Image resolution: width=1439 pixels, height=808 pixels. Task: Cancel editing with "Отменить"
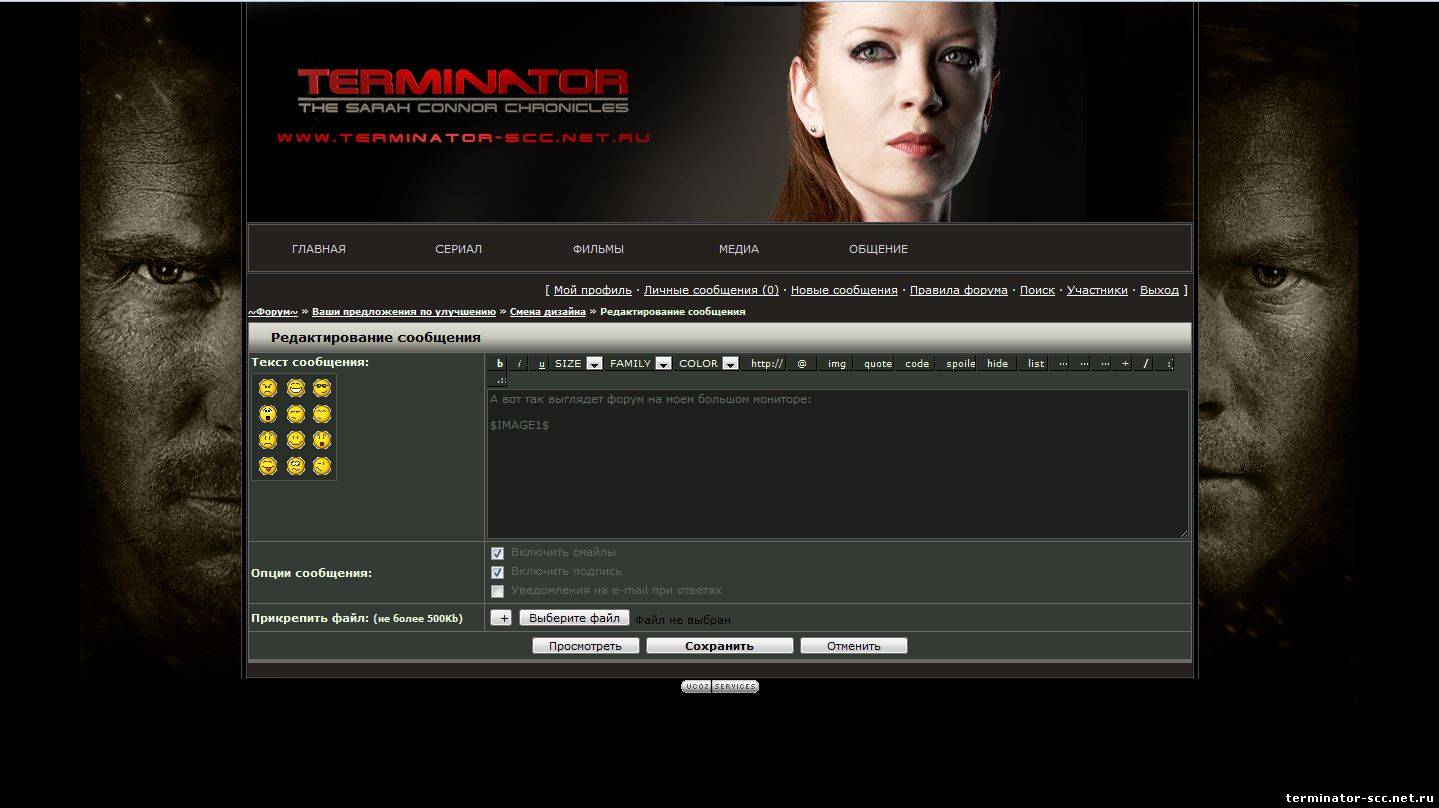coord(853,646)
